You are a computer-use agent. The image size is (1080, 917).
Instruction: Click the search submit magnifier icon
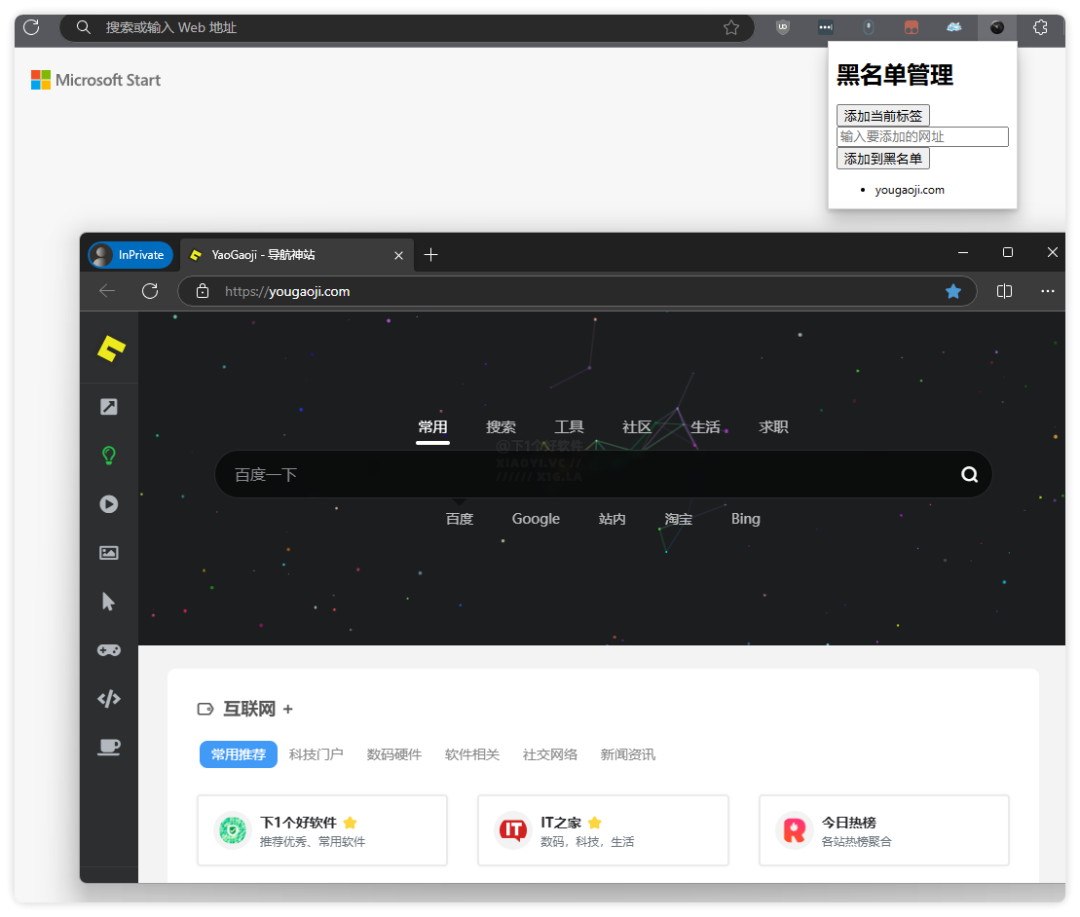pyautogui.click(x=970, y=474)
